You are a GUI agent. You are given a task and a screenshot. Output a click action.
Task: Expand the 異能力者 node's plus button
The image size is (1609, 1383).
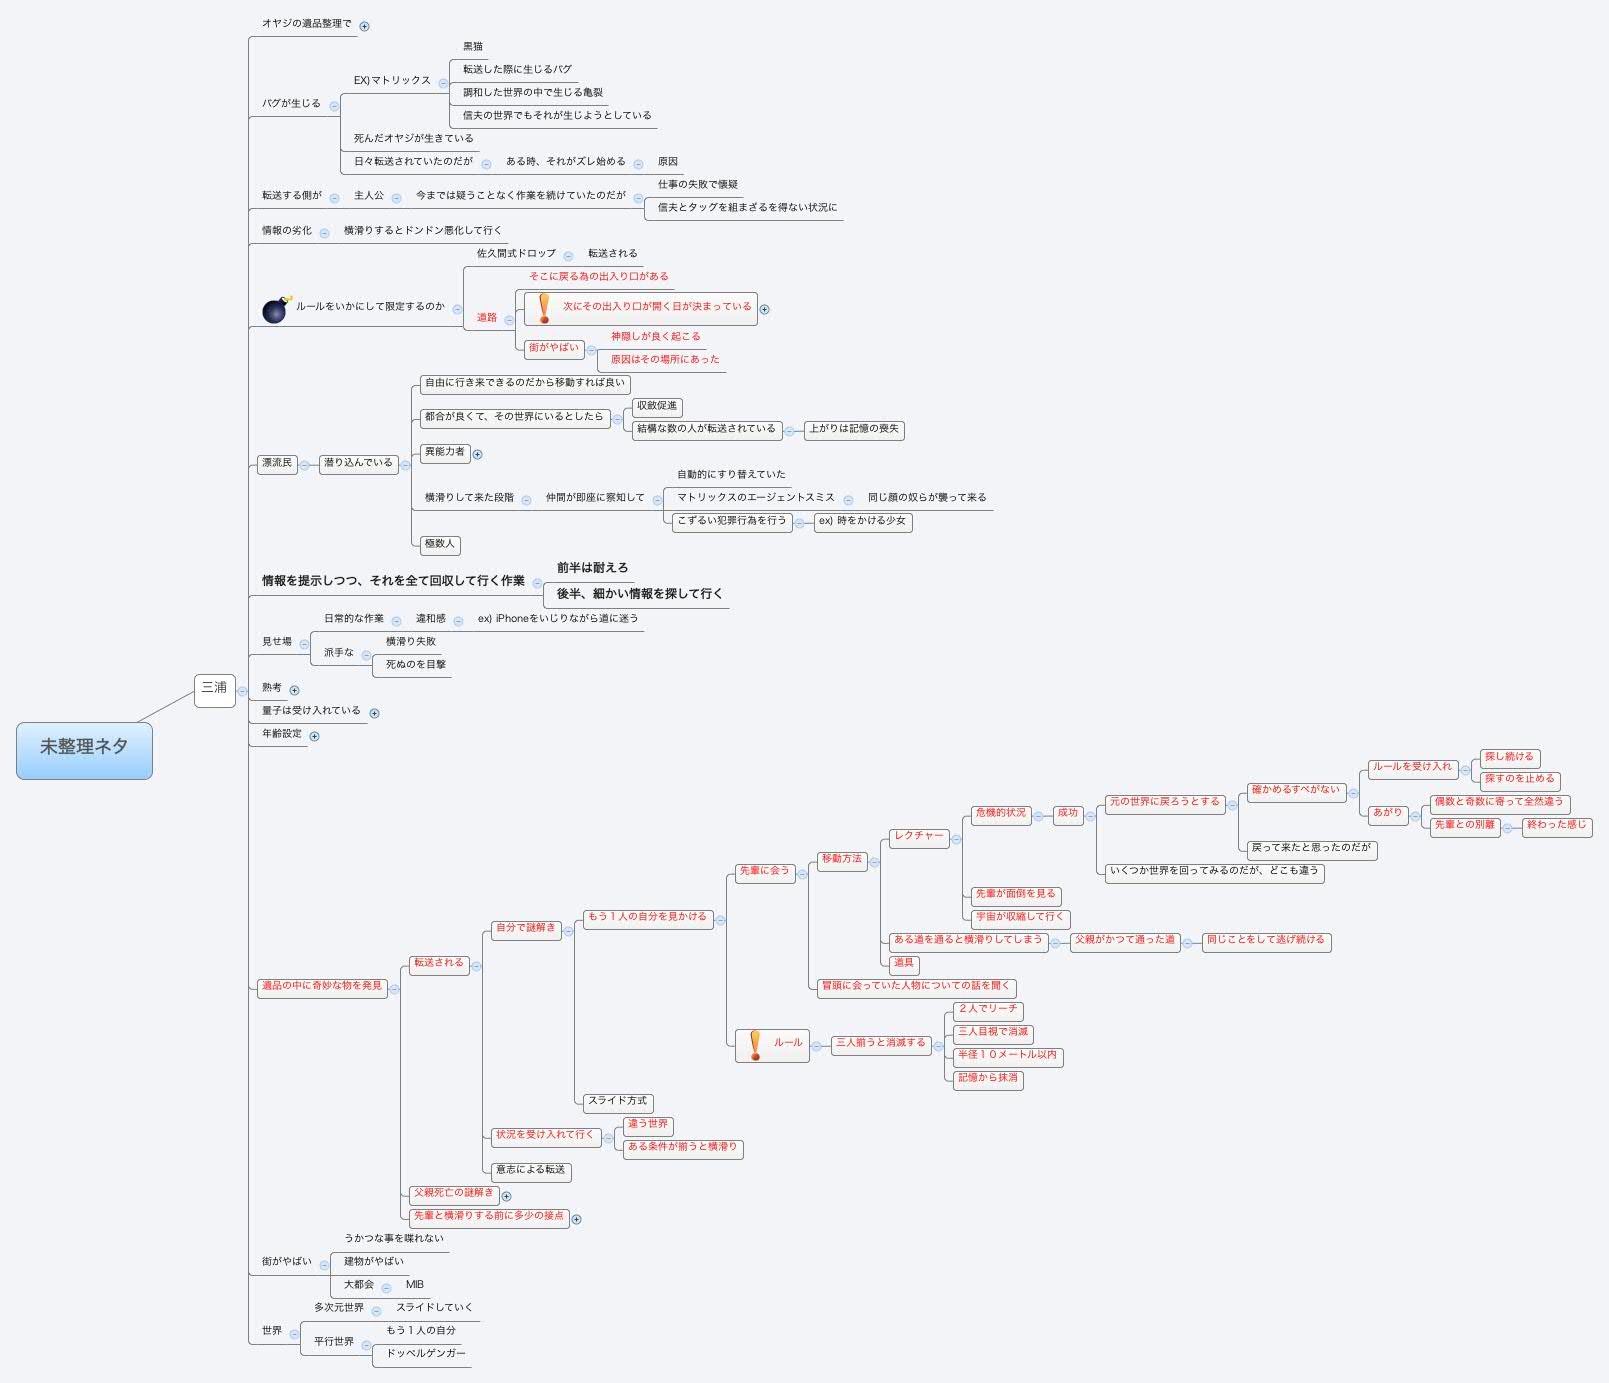tap(477, 453)
